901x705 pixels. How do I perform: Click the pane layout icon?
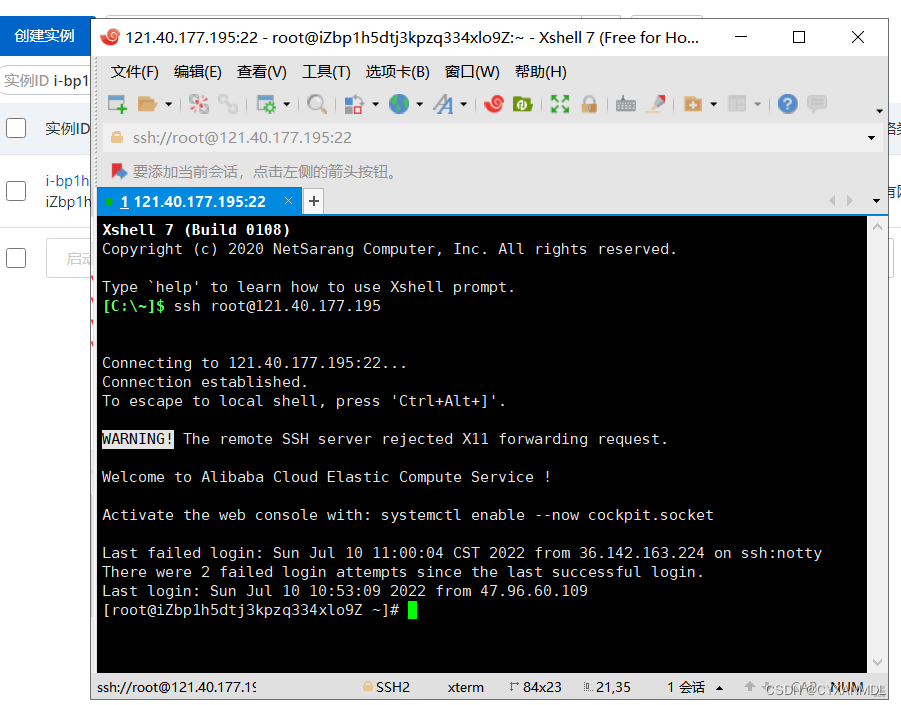click(x=737, y=105)
